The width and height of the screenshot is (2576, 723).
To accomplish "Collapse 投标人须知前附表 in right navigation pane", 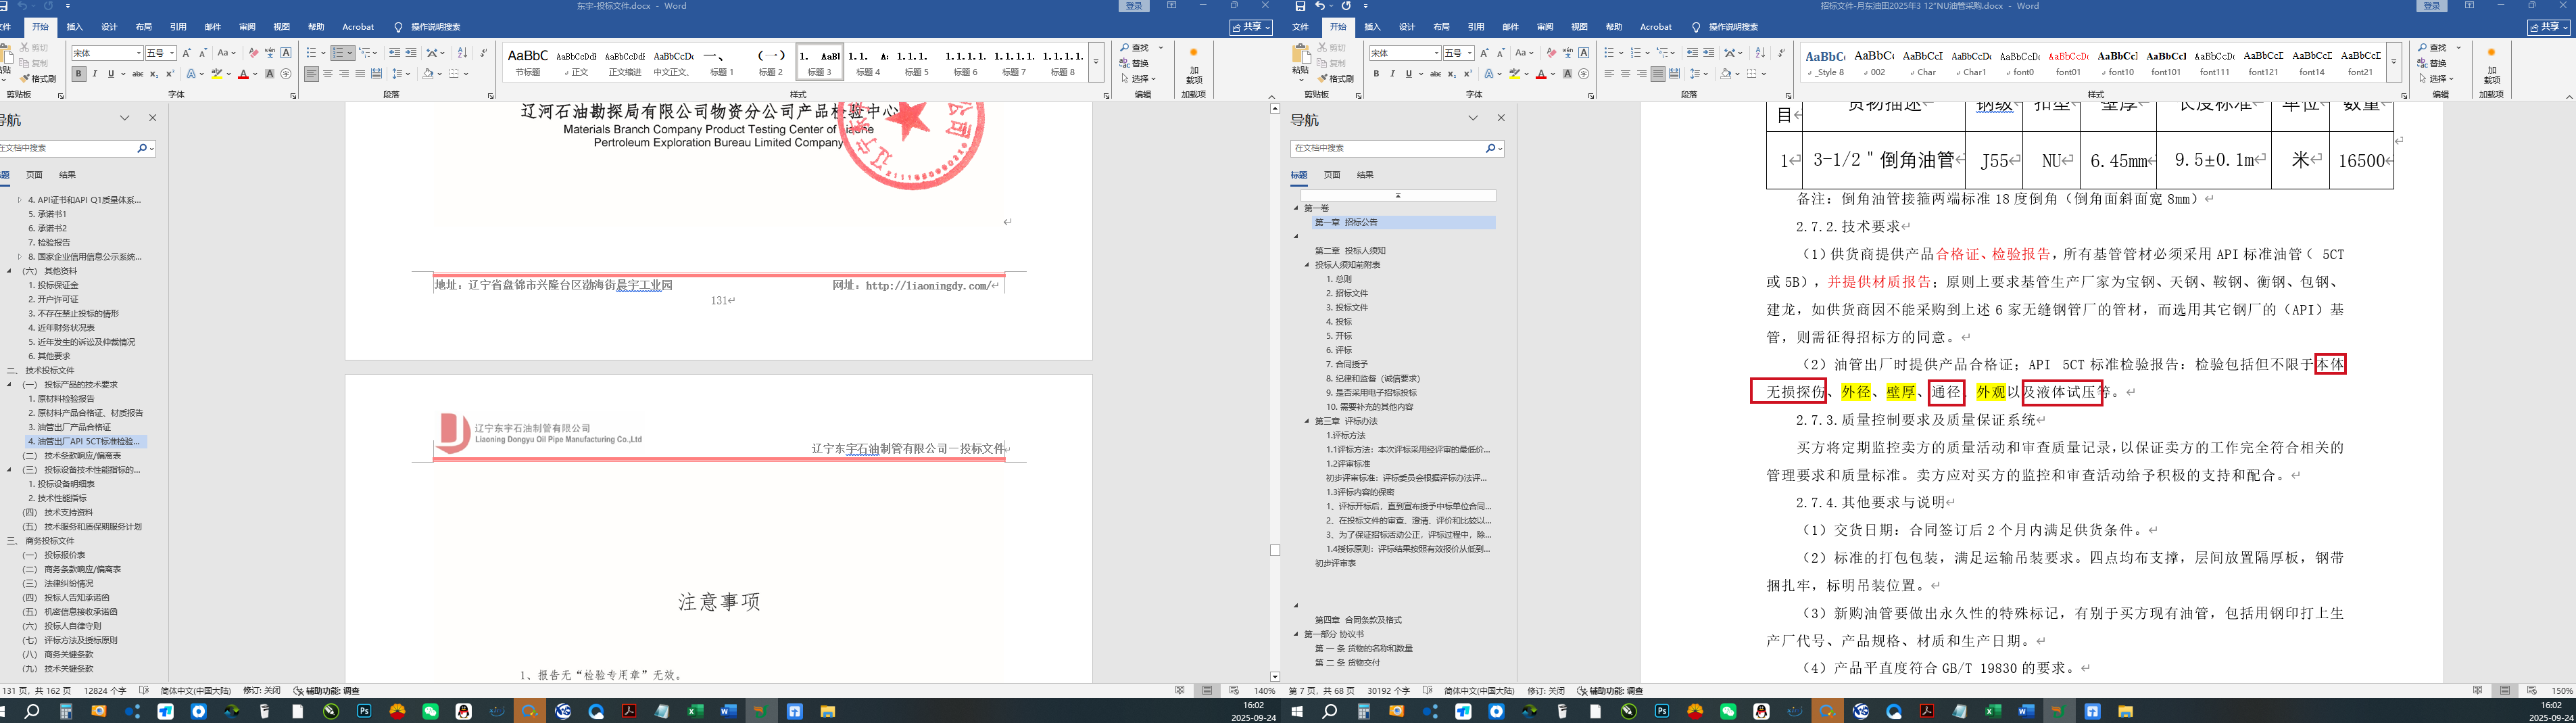I will click(1307, 265).
